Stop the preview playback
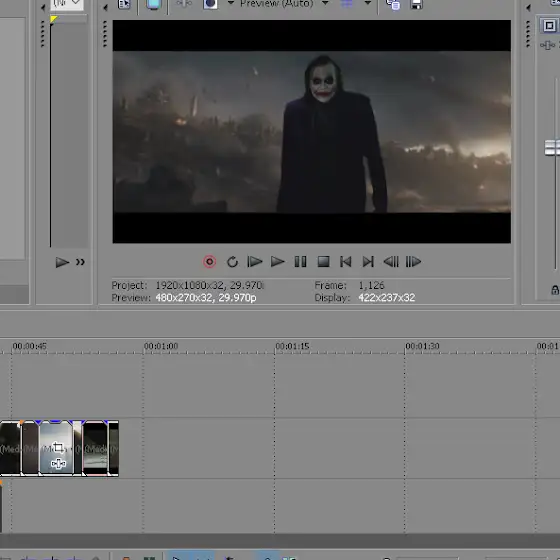 (324, 262)
